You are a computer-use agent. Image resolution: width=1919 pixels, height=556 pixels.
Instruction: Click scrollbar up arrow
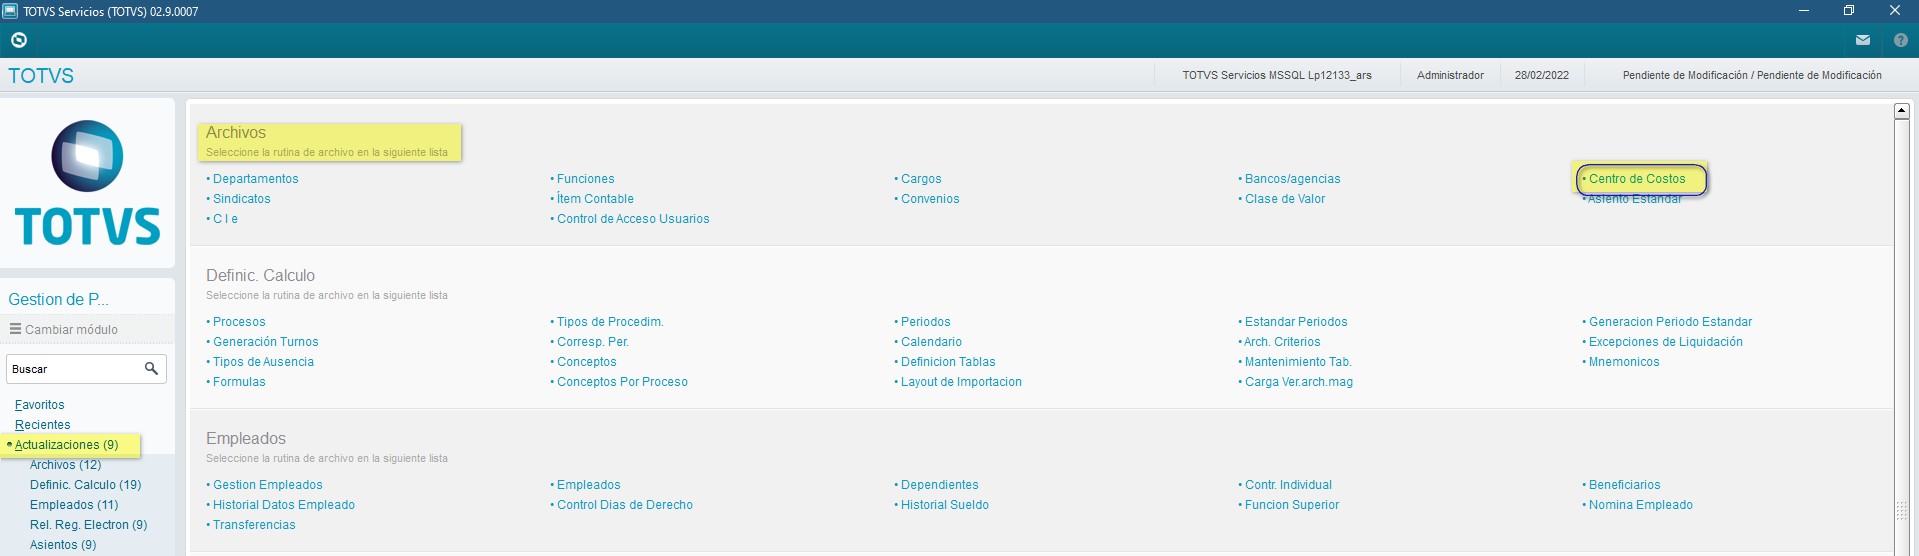click(x=1902, y=111)
